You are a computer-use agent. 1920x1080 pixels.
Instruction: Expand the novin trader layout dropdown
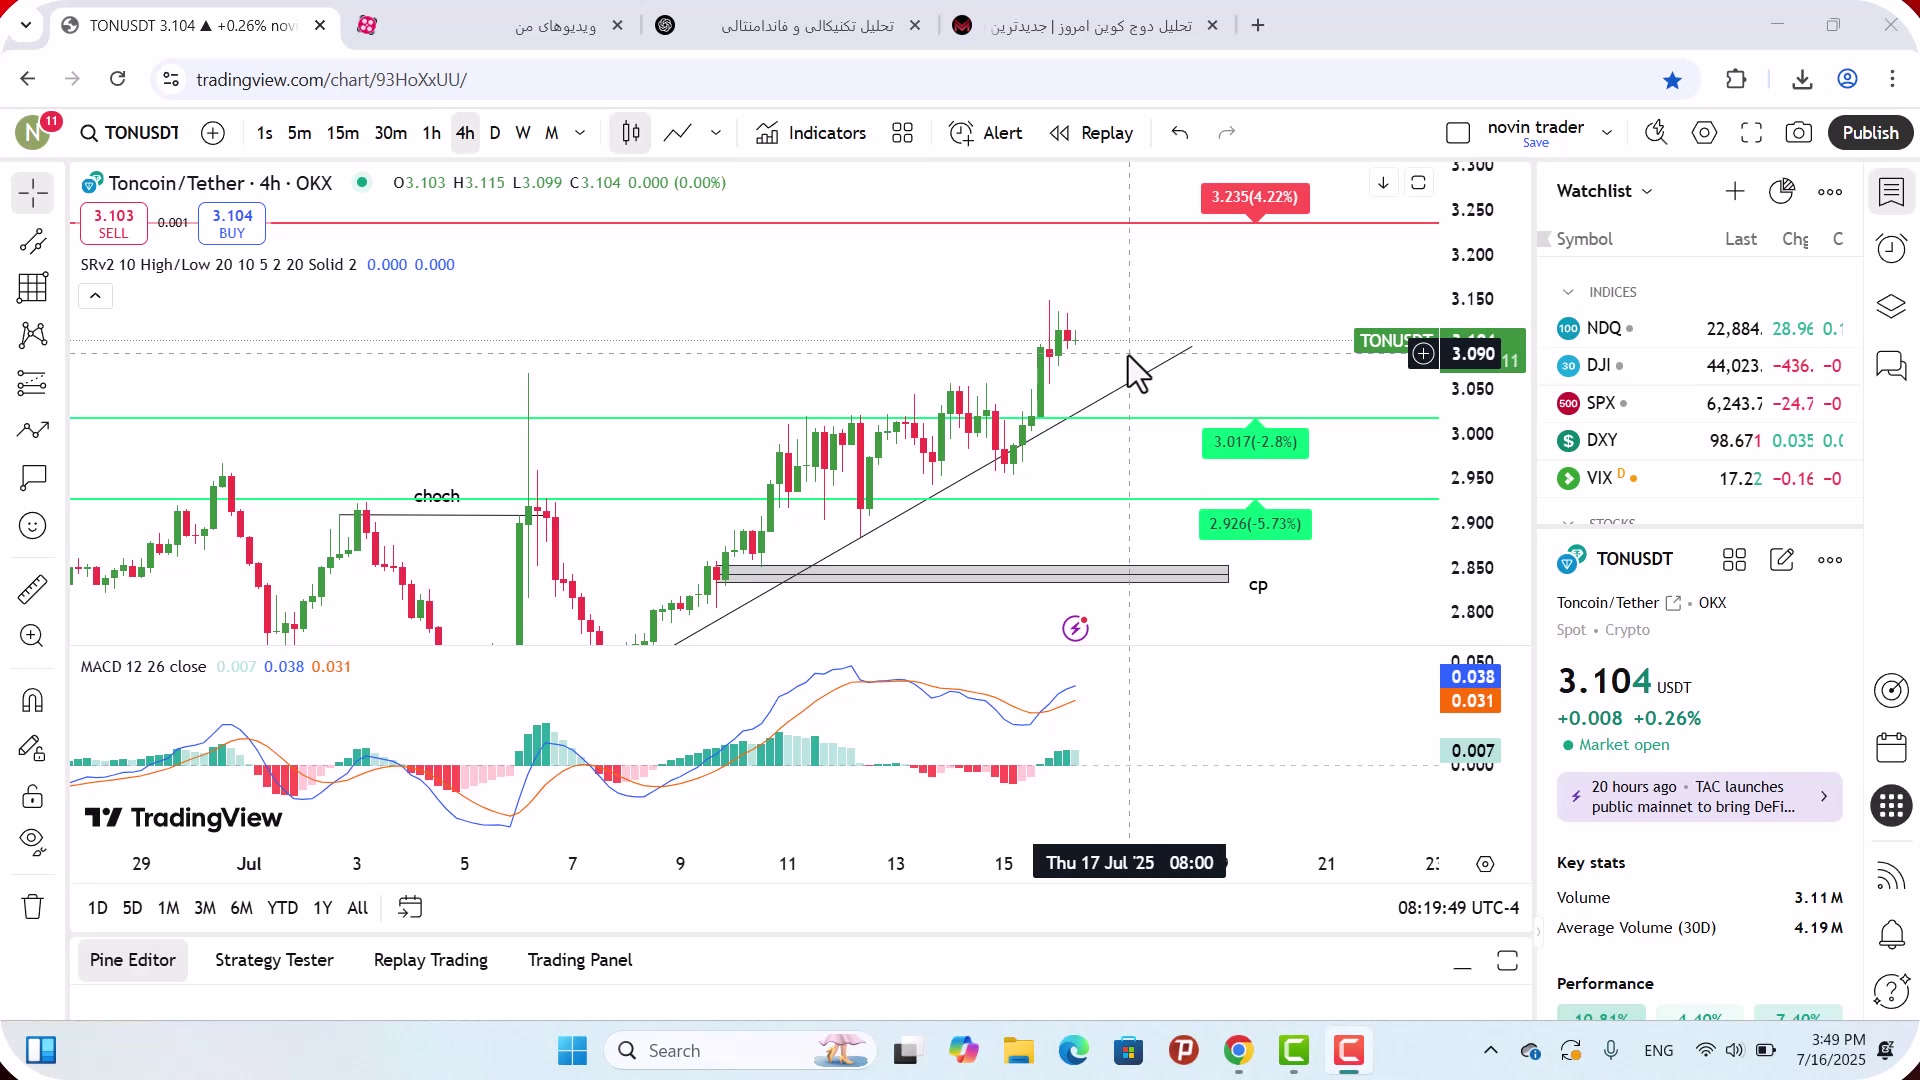(x=1607, y=133)
